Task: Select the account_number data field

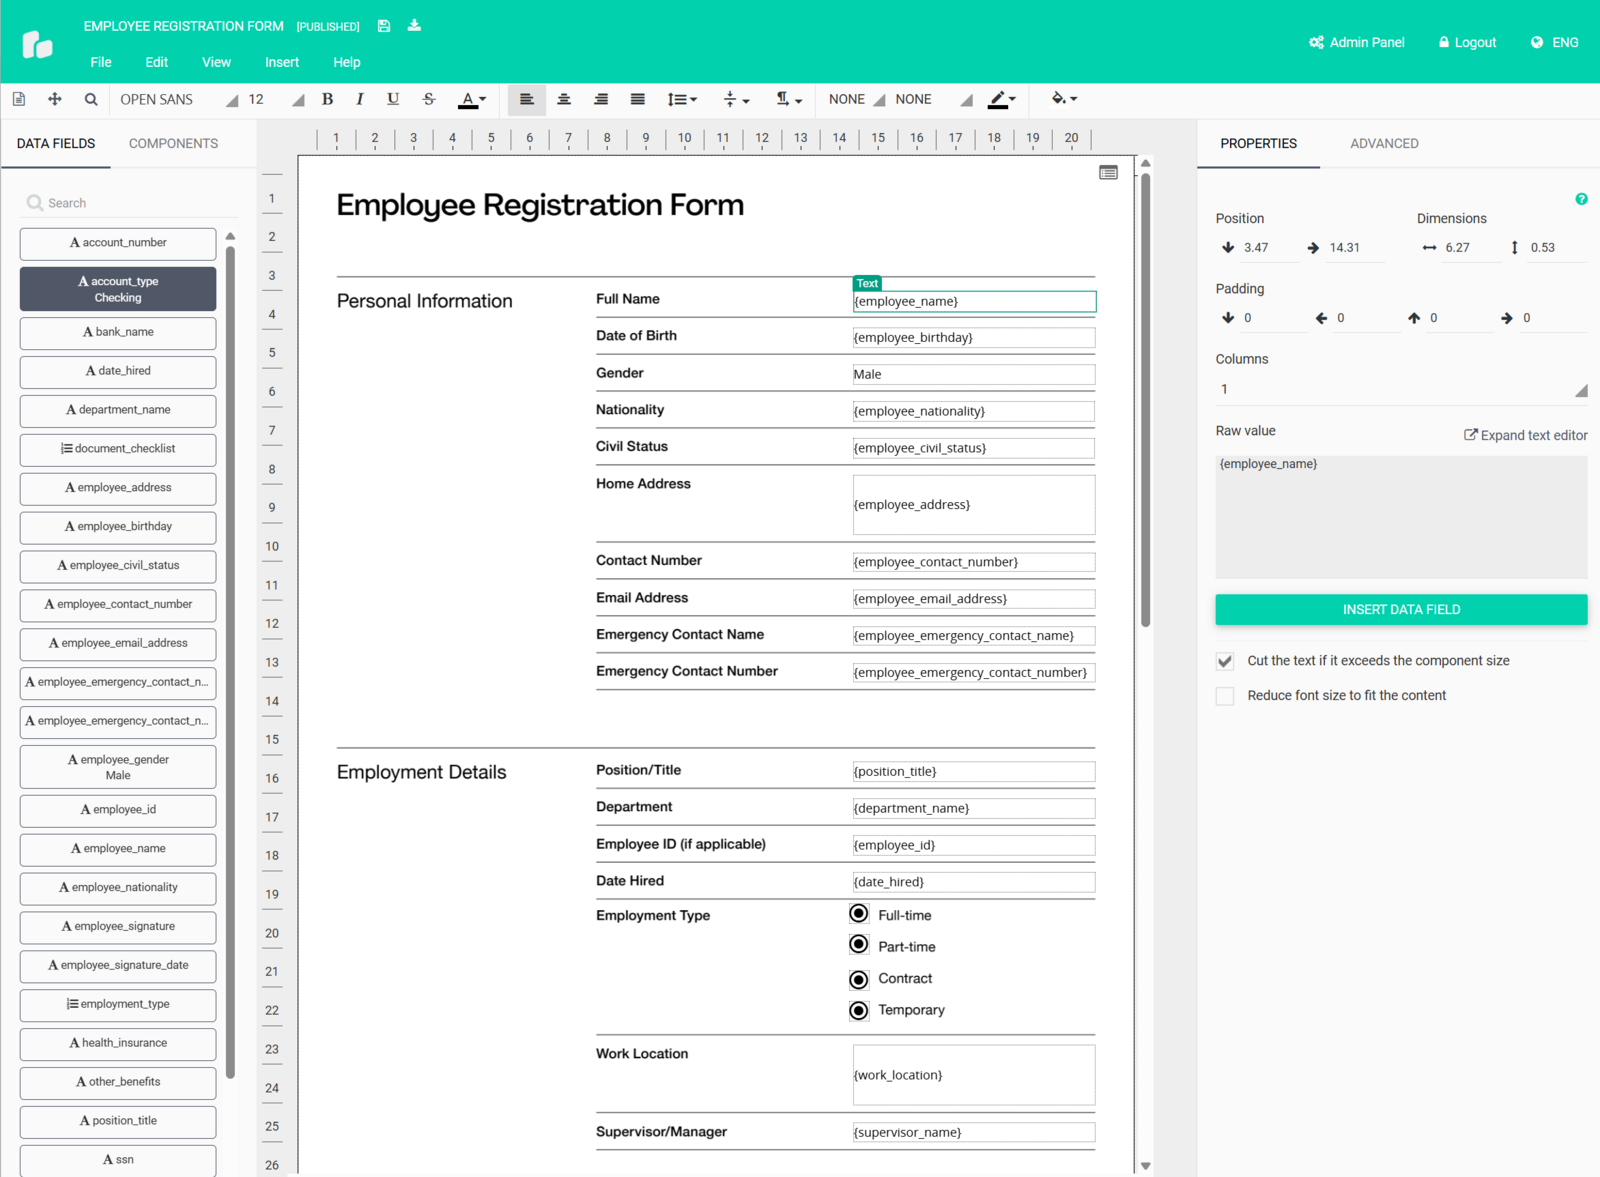Action: pyautogui.click(x=118, y=243)
